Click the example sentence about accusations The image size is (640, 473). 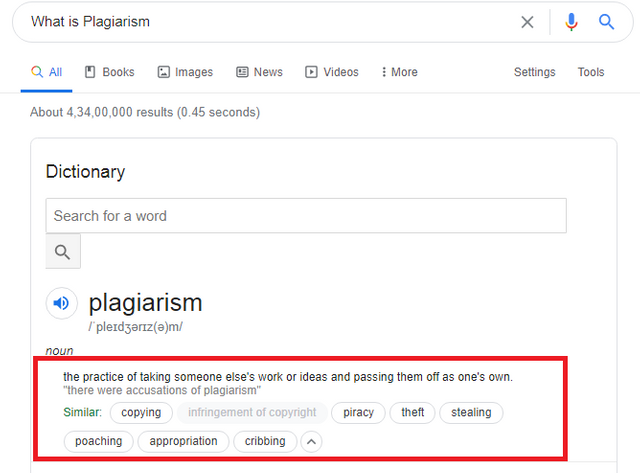point(162,391)
